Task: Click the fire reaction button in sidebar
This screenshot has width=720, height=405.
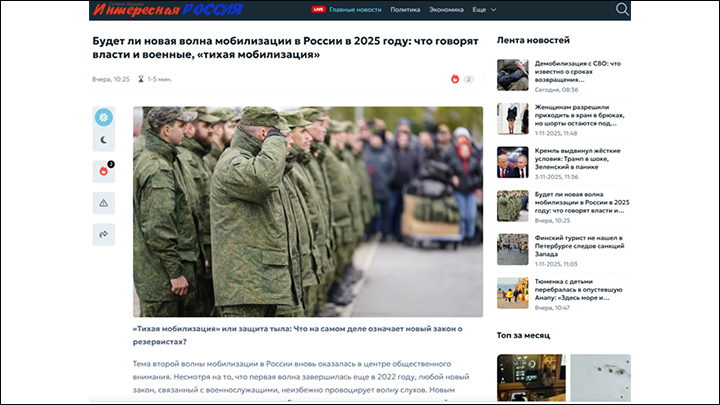Action: pyautogui.click(x=104, y=174)
